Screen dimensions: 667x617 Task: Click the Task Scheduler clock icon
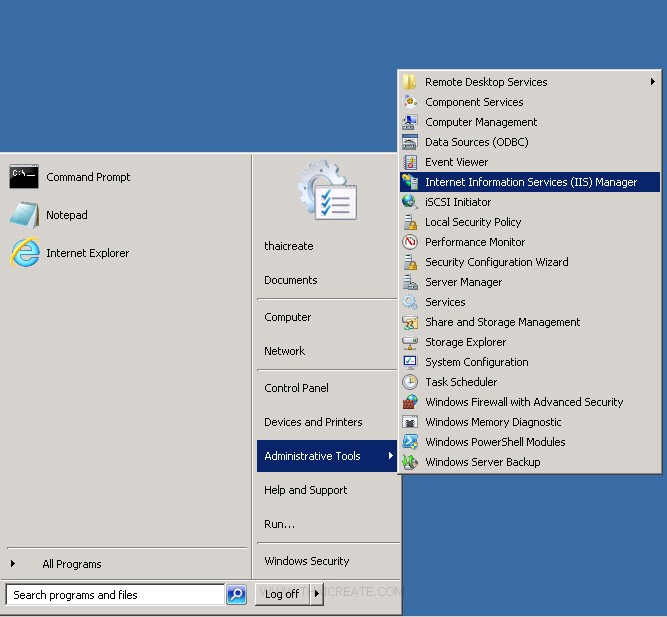click(410, 382)
